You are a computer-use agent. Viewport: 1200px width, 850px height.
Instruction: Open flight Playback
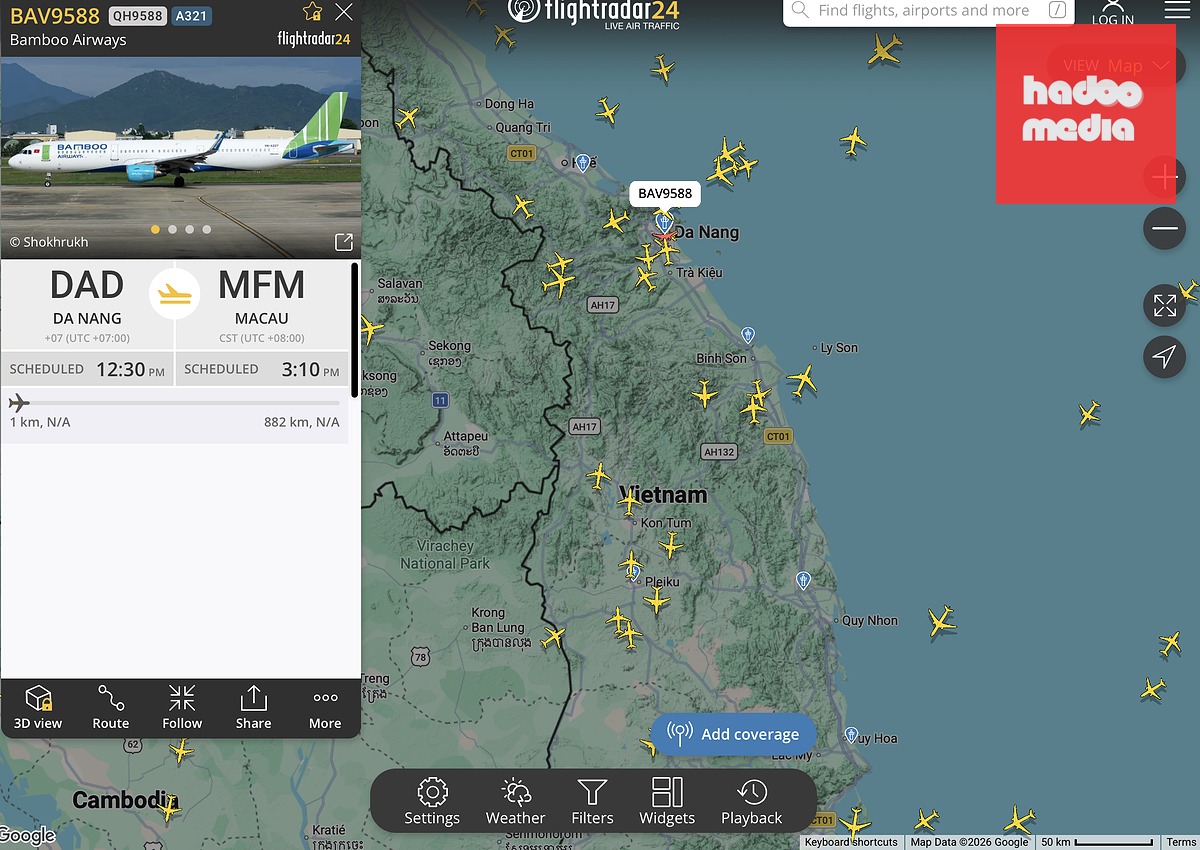[752, 802]
